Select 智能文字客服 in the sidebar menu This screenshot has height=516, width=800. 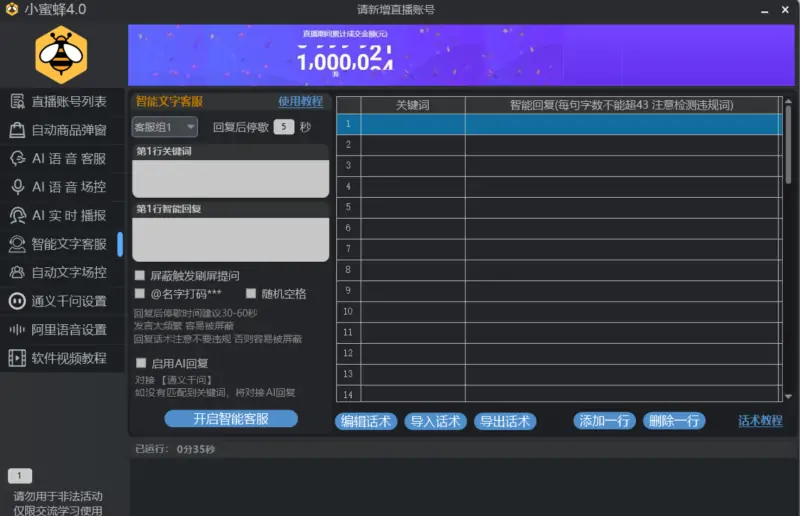pos(68,244)
